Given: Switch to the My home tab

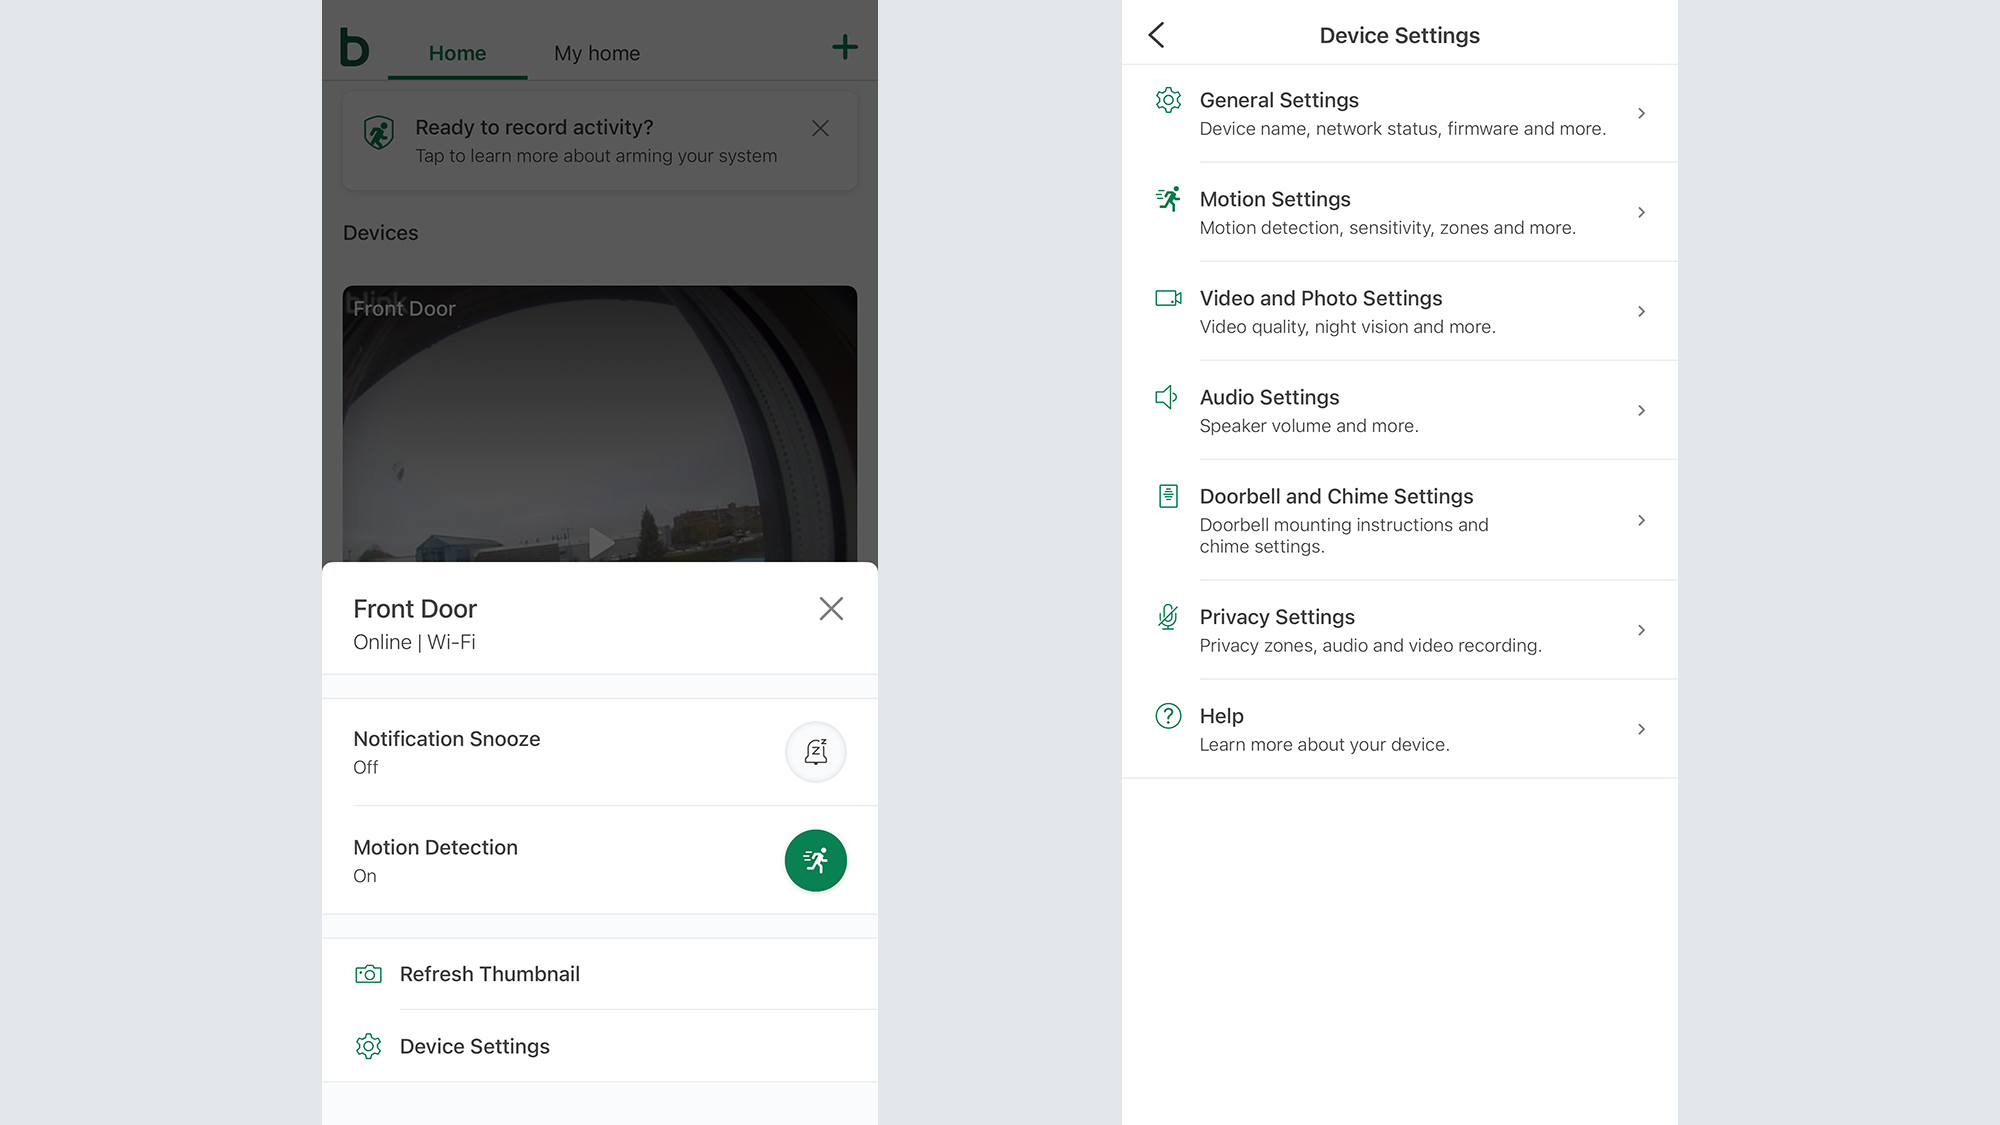Looking at the screenshot, I should (x=597, y=53).
